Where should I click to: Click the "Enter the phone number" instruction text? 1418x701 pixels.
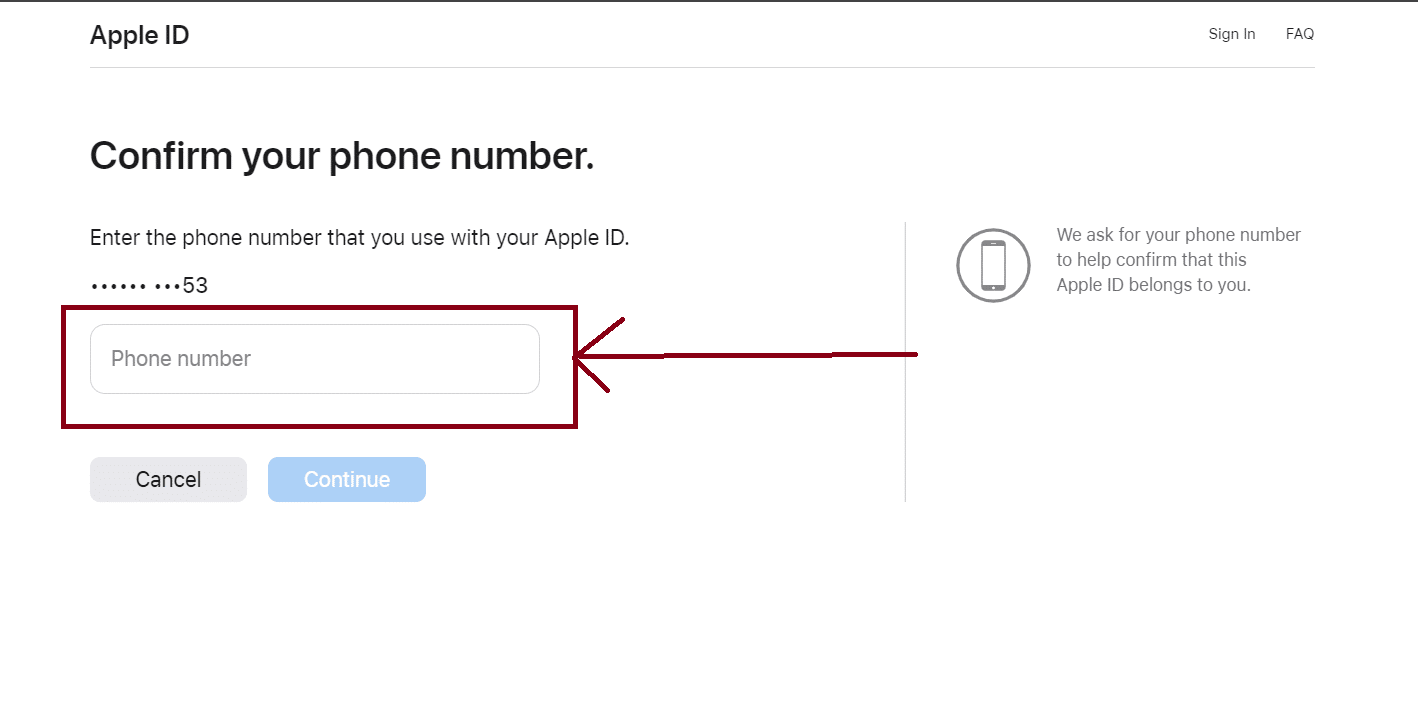pos(359,238)
